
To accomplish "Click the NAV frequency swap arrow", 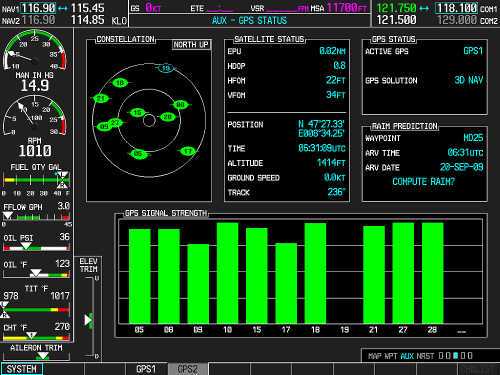I will point(63,8).
